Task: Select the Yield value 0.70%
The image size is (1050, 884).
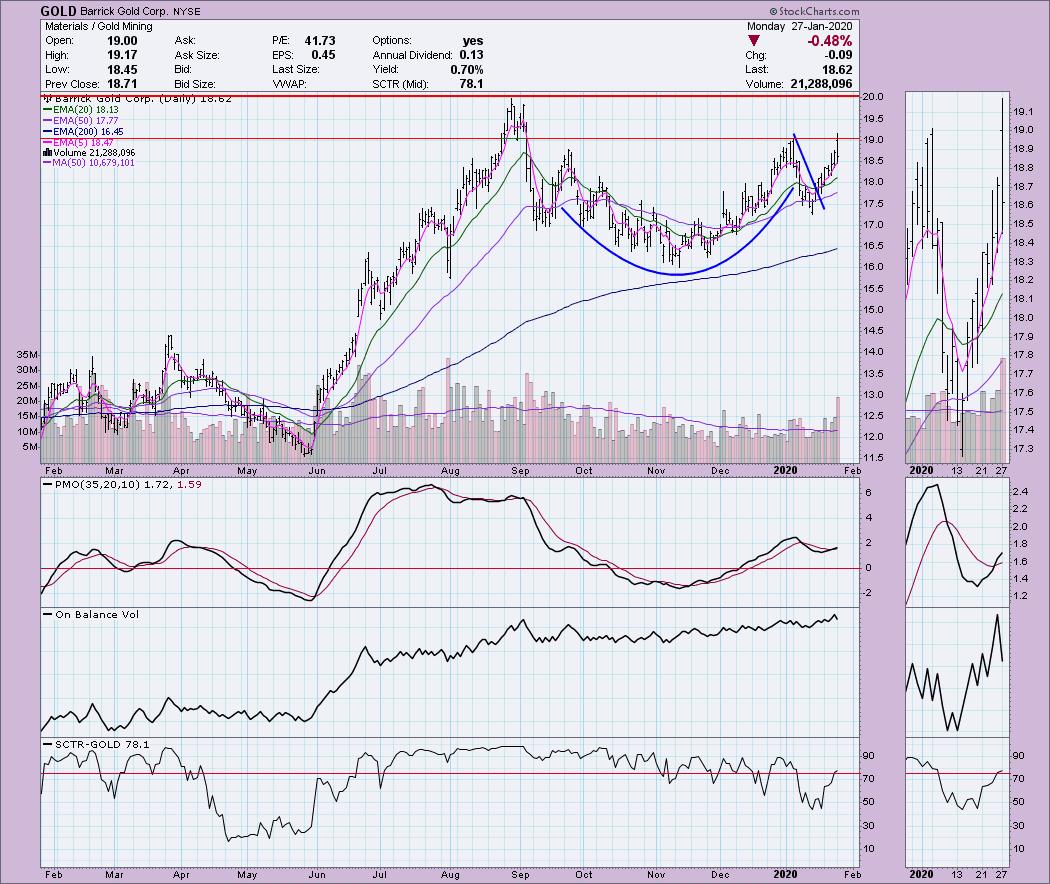Action: (x=467, y=70)
